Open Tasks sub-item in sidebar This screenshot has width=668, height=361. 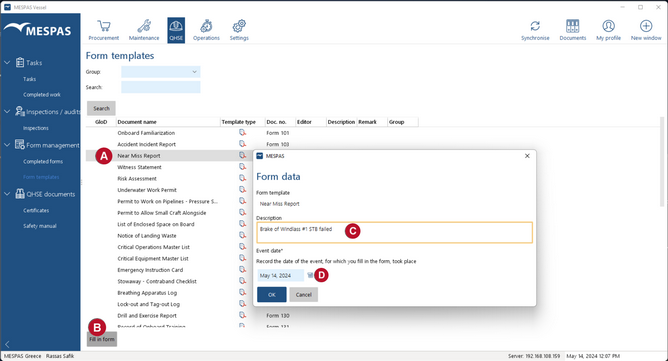click(29, 79)
